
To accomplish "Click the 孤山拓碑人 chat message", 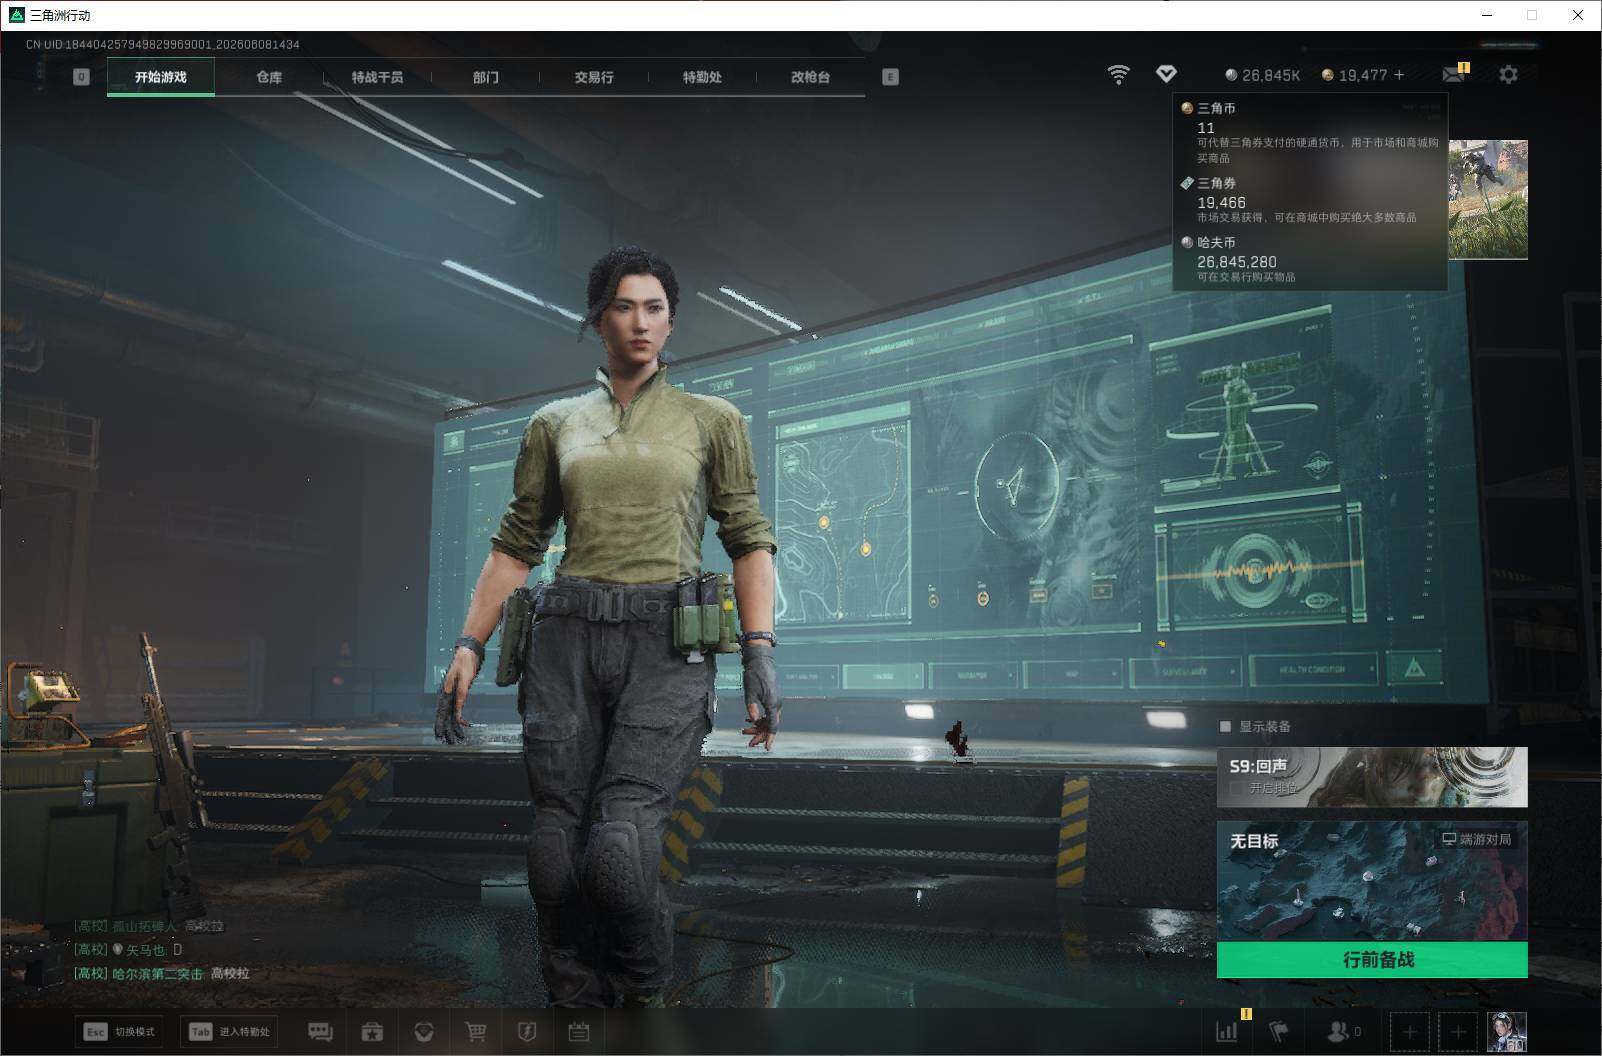I will click(x=149, y=926).
